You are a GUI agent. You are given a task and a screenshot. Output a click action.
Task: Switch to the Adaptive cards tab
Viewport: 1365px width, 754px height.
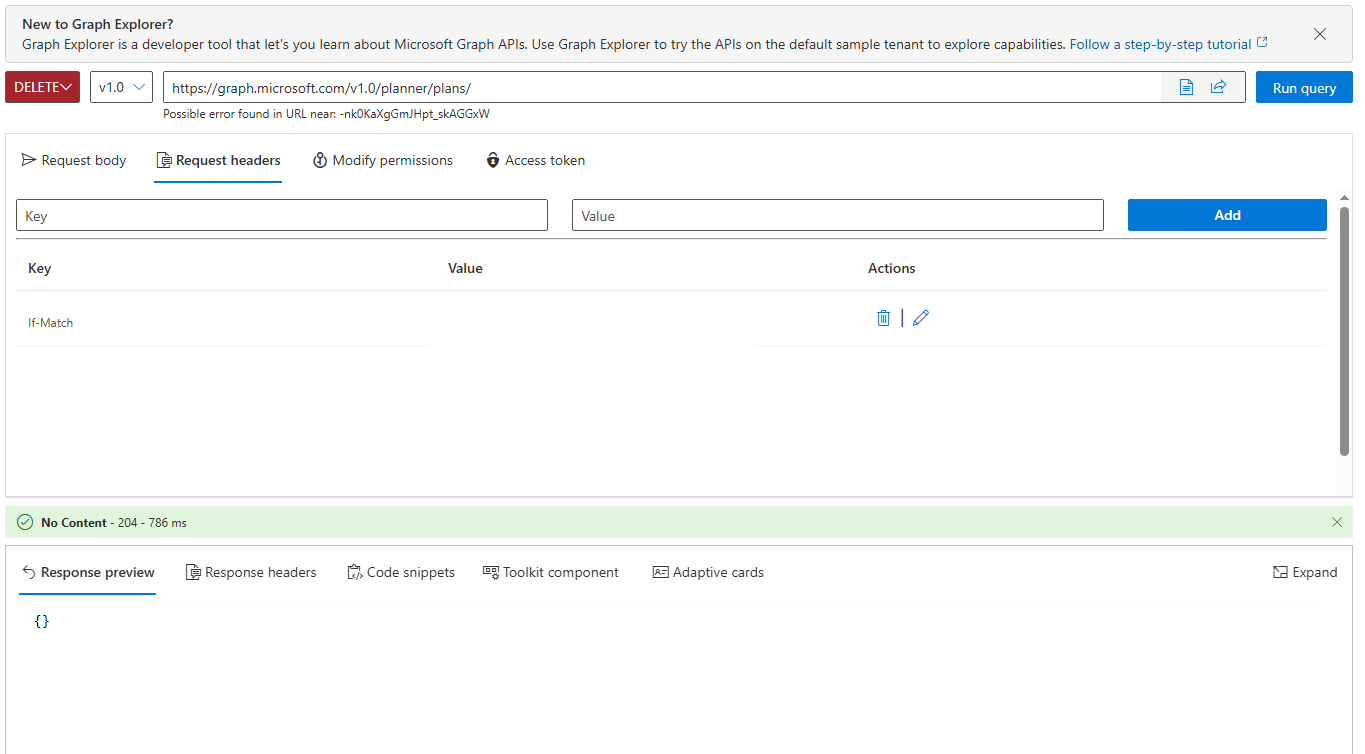pos(708,573)
